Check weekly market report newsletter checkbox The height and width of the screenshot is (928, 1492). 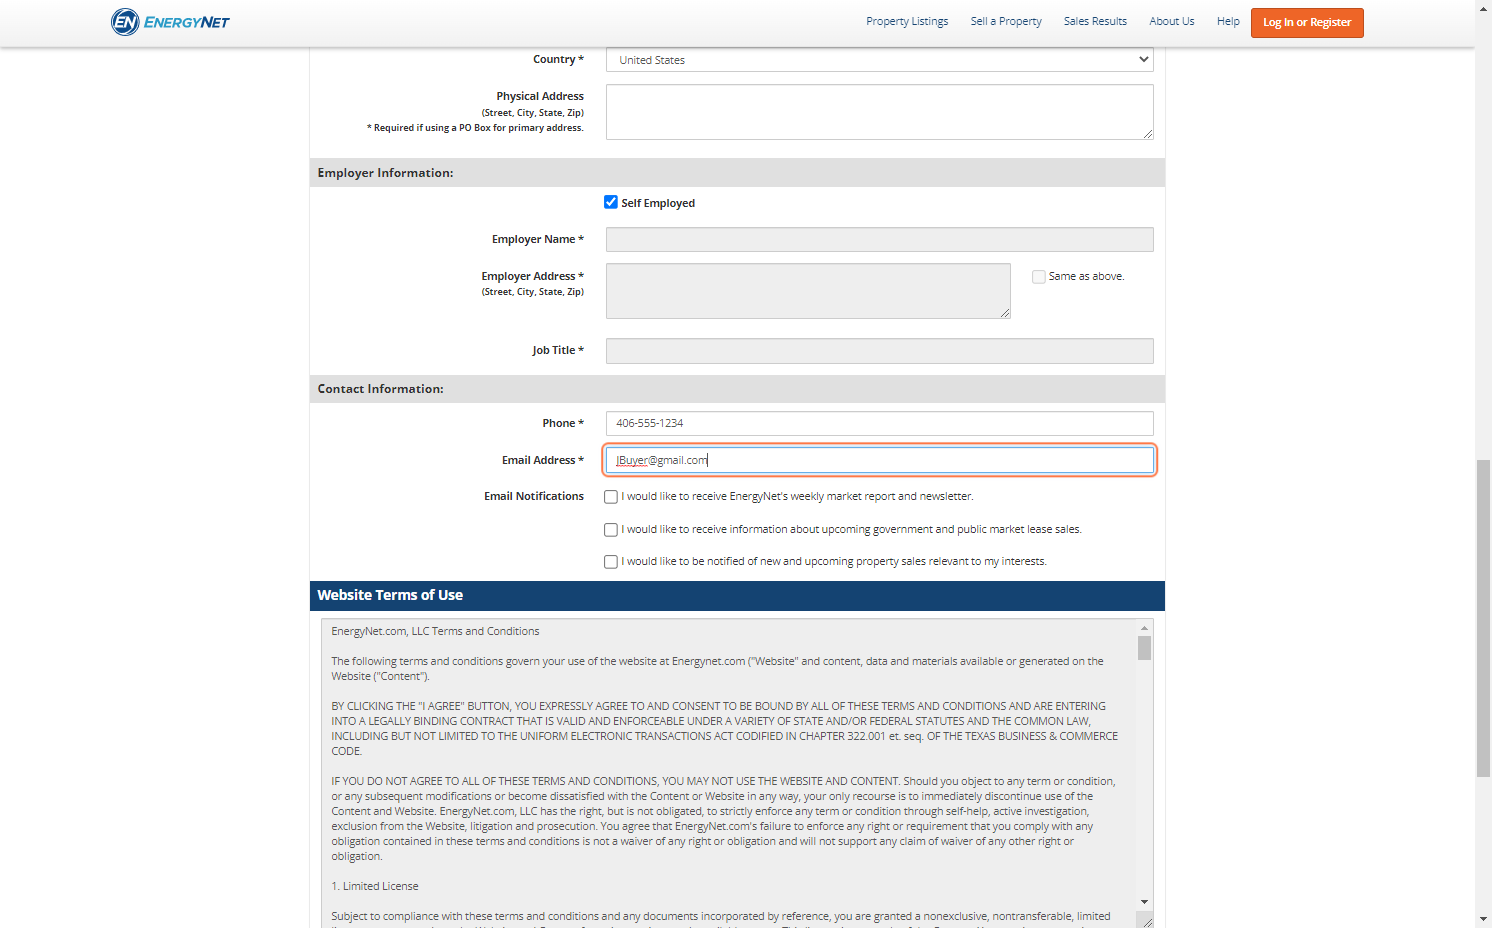(611, 497)
